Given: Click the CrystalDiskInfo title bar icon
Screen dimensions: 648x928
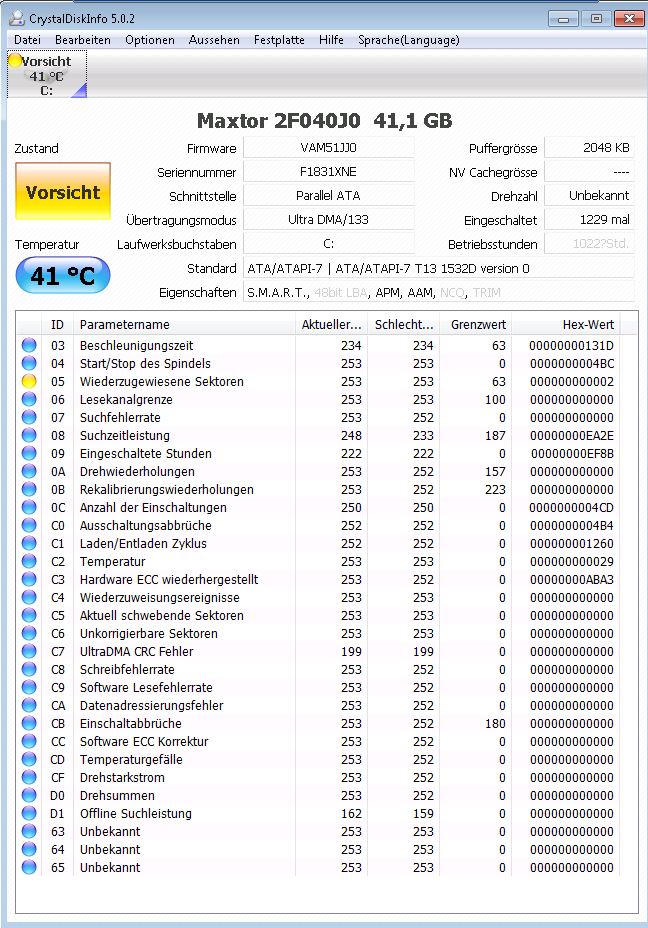Looking at the screenshot, I should [17, 18].
